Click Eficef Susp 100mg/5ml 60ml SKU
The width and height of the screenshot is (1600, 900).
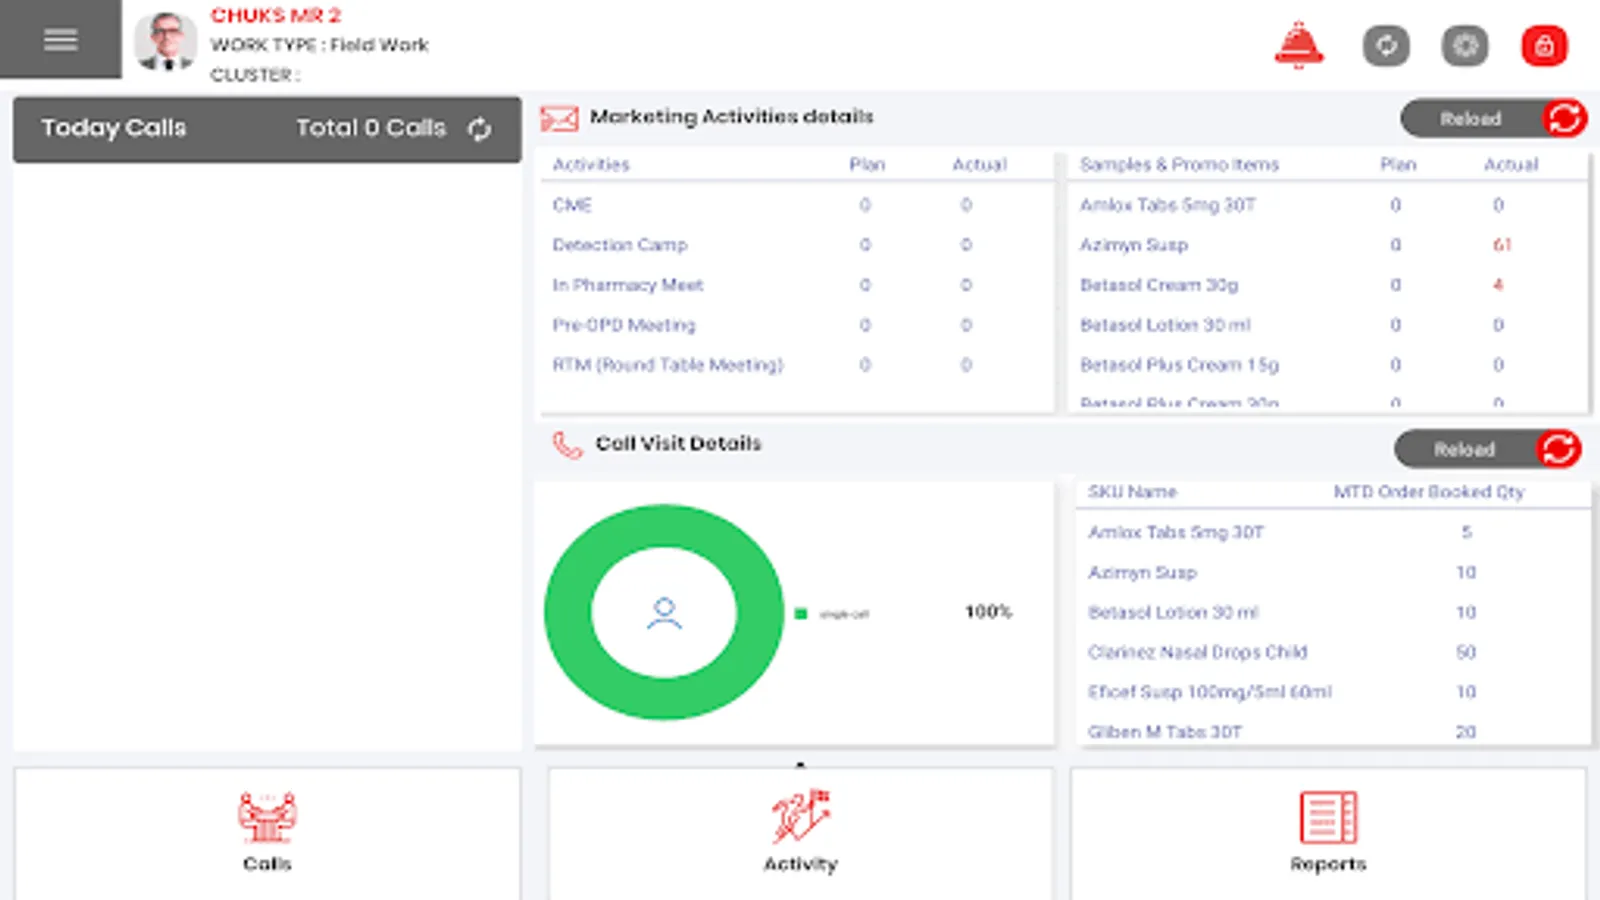point(1210,691)
